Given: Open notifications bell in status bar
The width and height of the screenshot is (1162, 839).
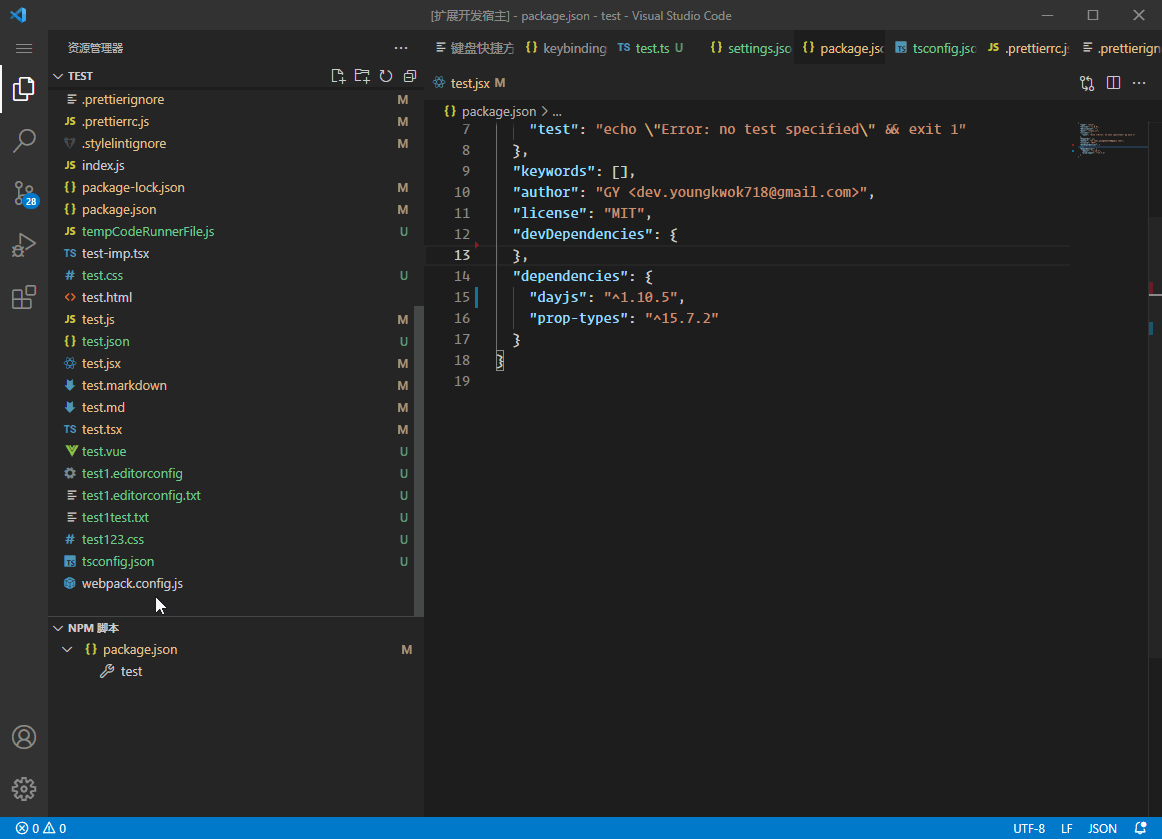Looking at the screenshot, I should click(1141, 828).
